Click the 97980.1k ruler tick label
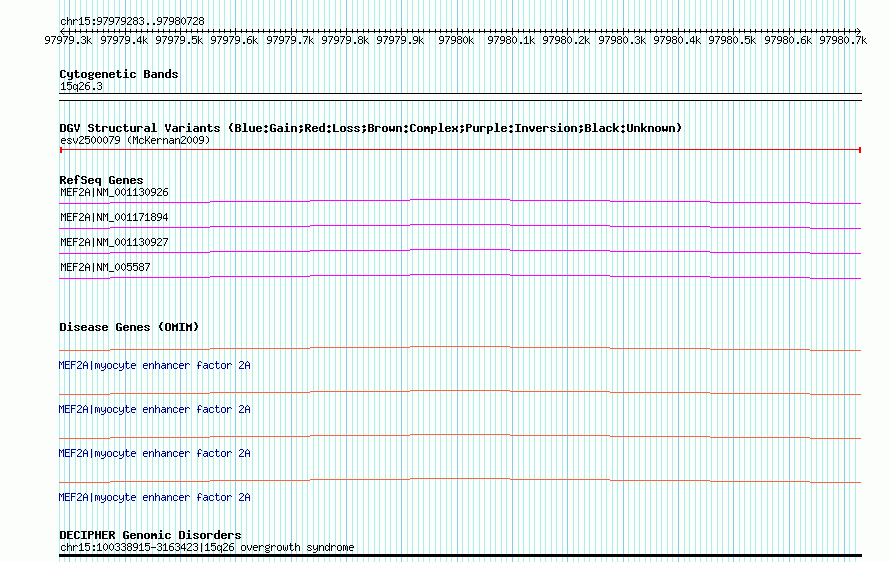This screenshot has width=890, height=562. 511,40
